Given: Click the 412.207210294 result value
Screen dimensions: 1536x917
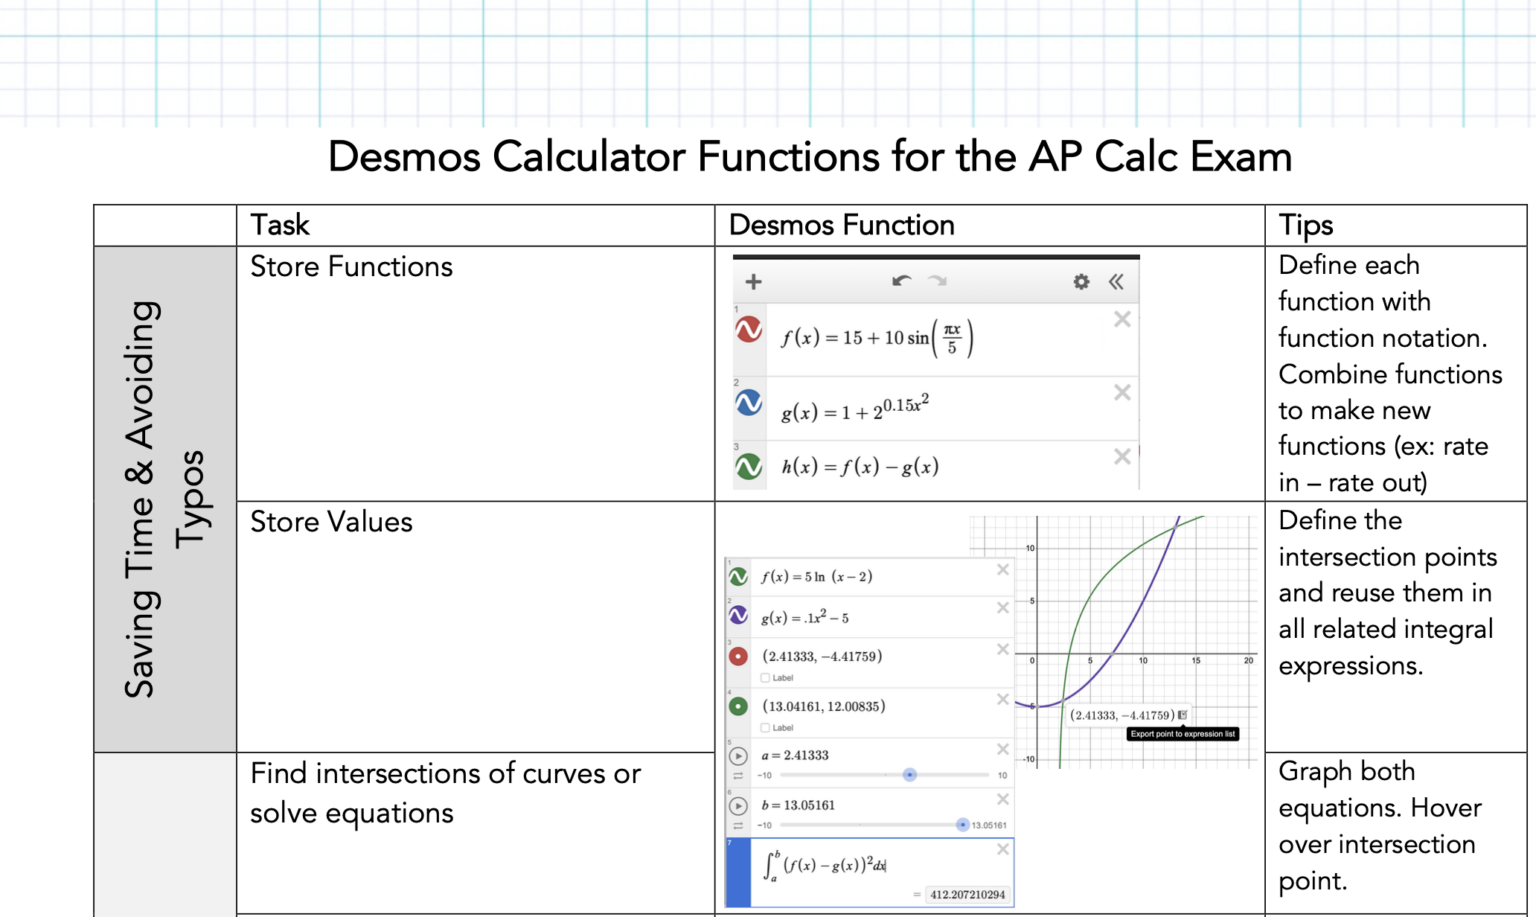Looking at the screenshot, I should coord(967,895).
